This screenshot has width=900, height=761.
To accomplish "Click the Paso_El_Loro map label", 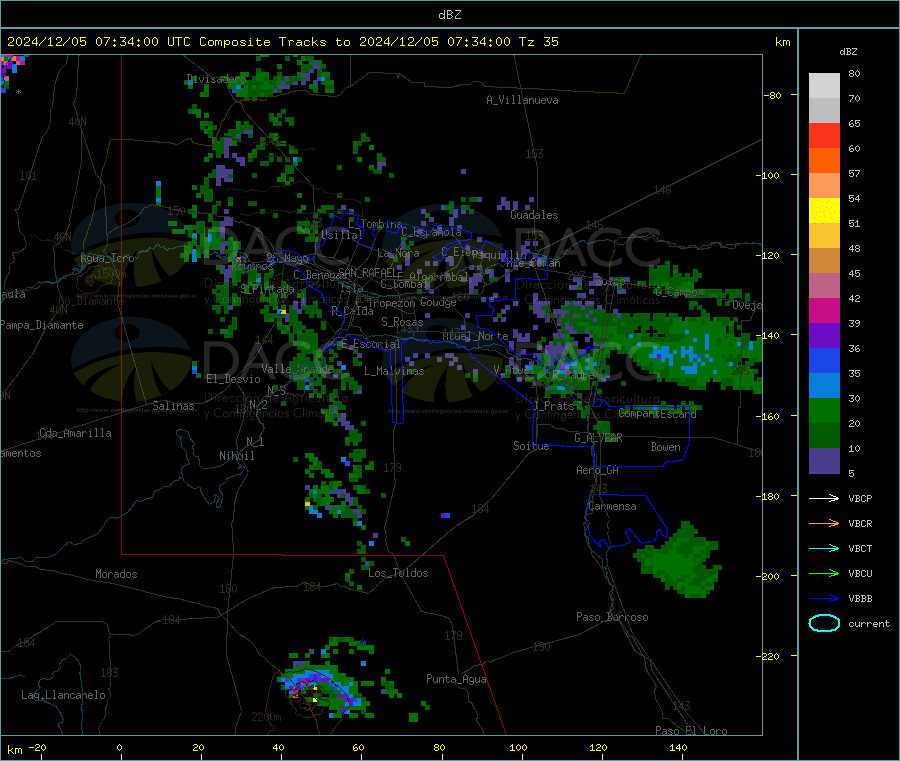I will click(x=692, y=731).
